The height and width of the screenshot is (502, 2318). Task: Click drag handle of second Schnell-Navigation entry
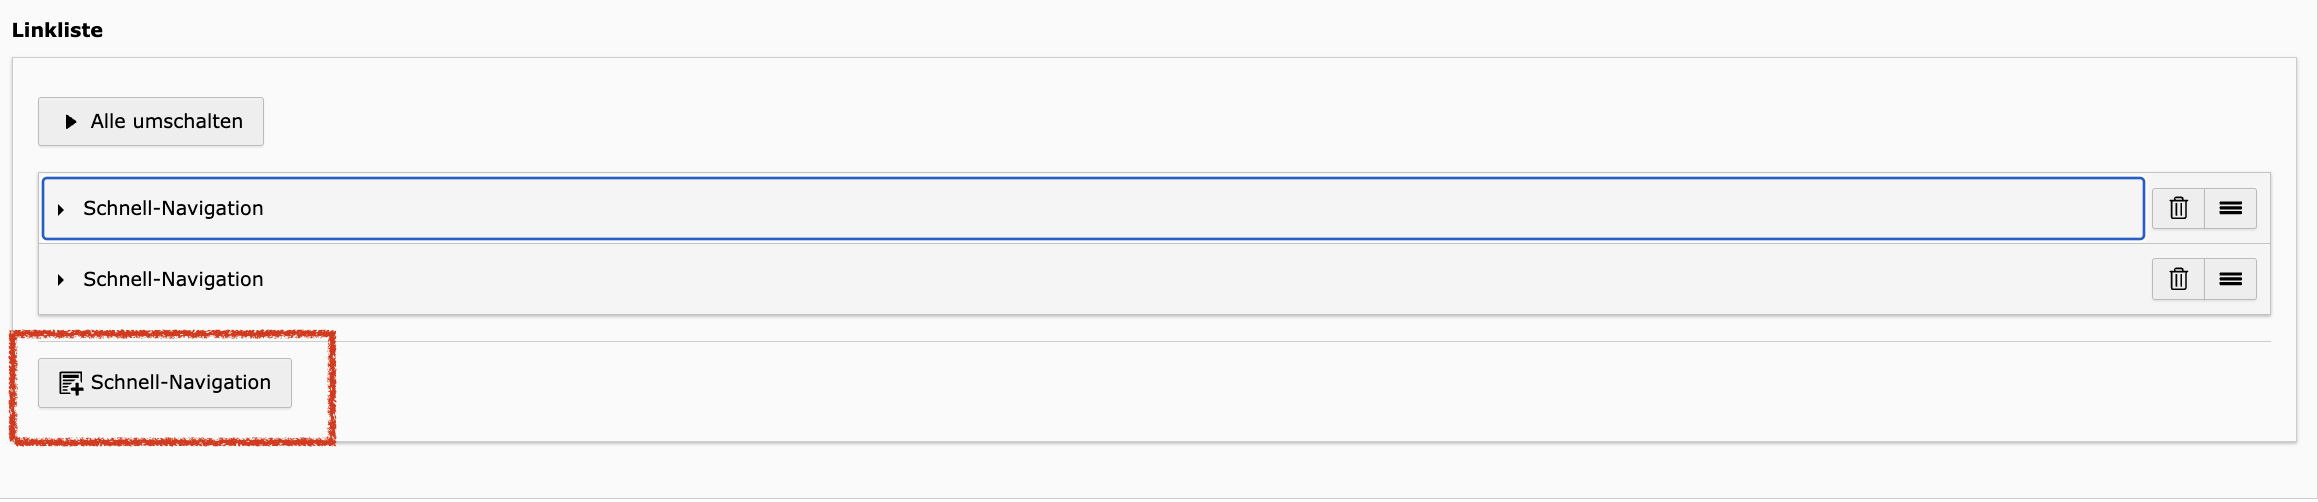click(2230, 280)
